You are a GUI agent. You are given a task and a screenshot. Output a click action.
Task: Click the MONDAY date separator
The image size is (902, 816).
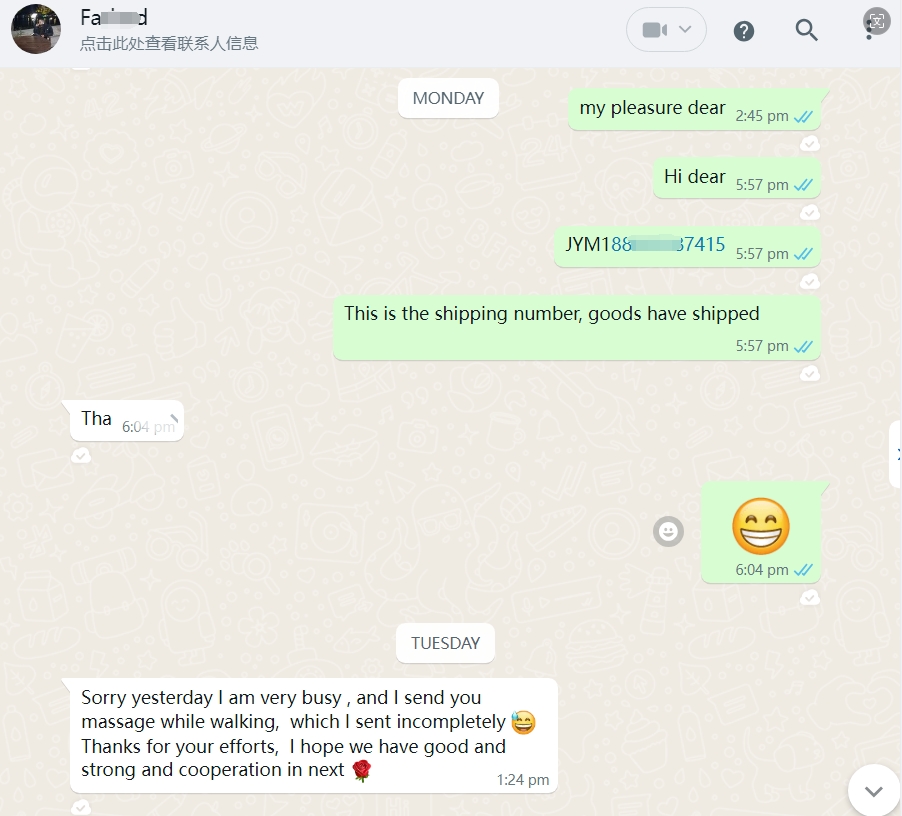coord(448,98)
